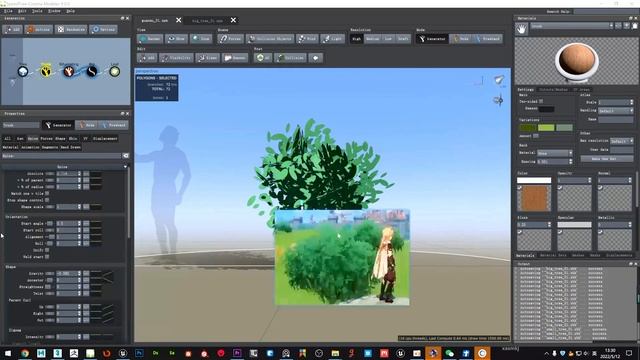Screen dimensions: 640x360
Task: Open the Window menu
Action: pos(54,11)
